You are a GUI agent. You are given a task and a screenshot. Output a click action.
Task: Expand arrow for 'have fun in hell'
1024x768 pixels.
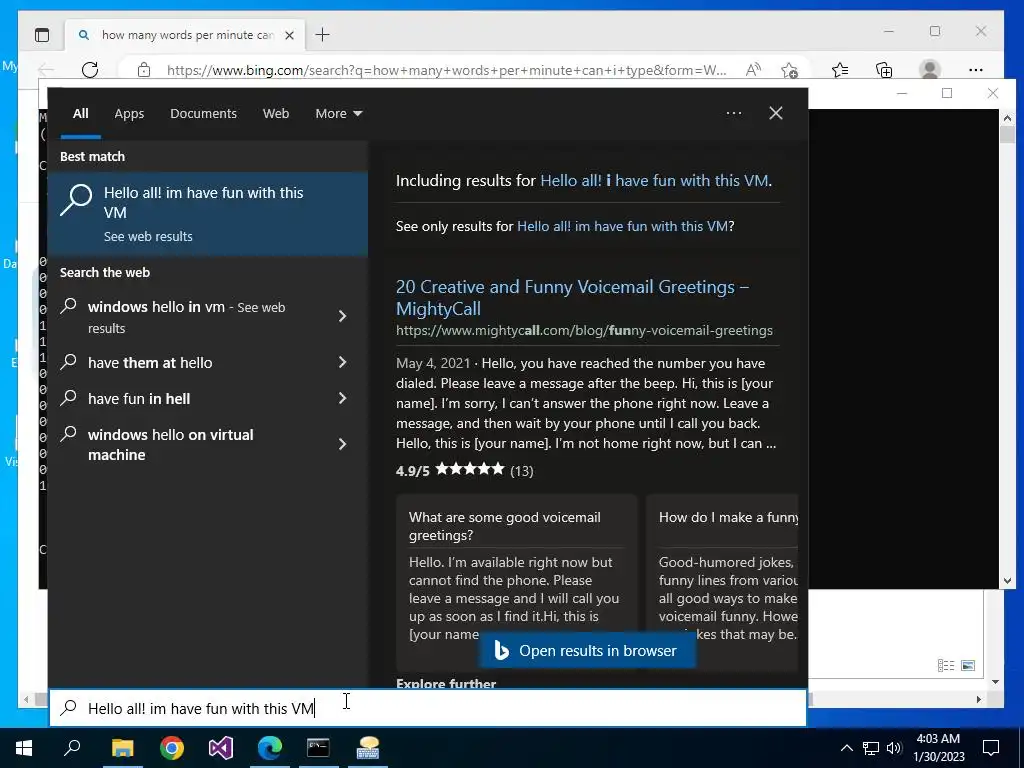pos(342,398)
